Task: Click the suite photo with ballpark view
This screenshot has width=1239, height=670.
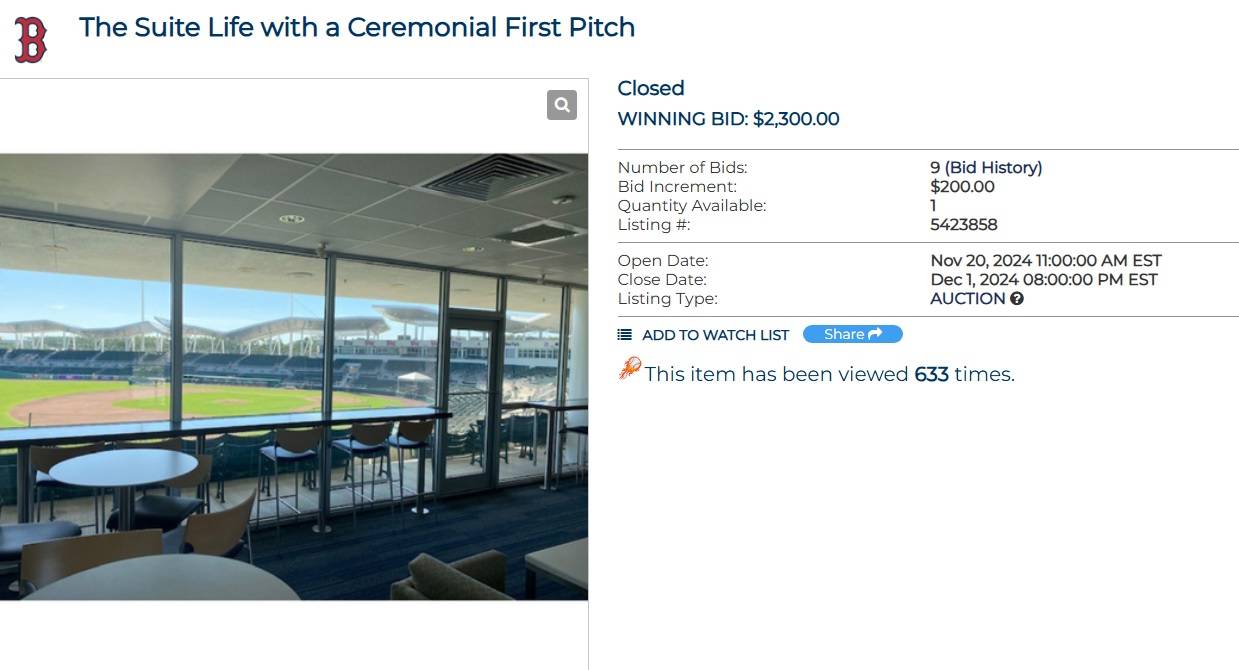Action: click(x=294, y=376)
